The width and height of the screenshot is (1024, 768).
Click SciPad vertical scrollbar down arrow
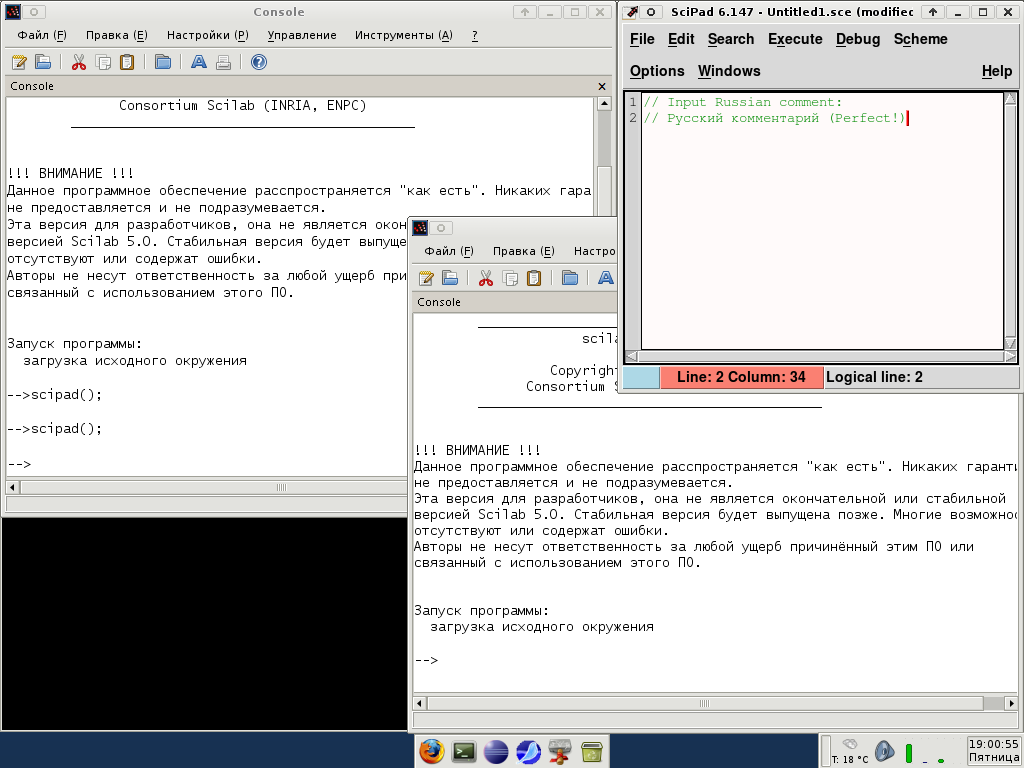[x=1010, y=344]
